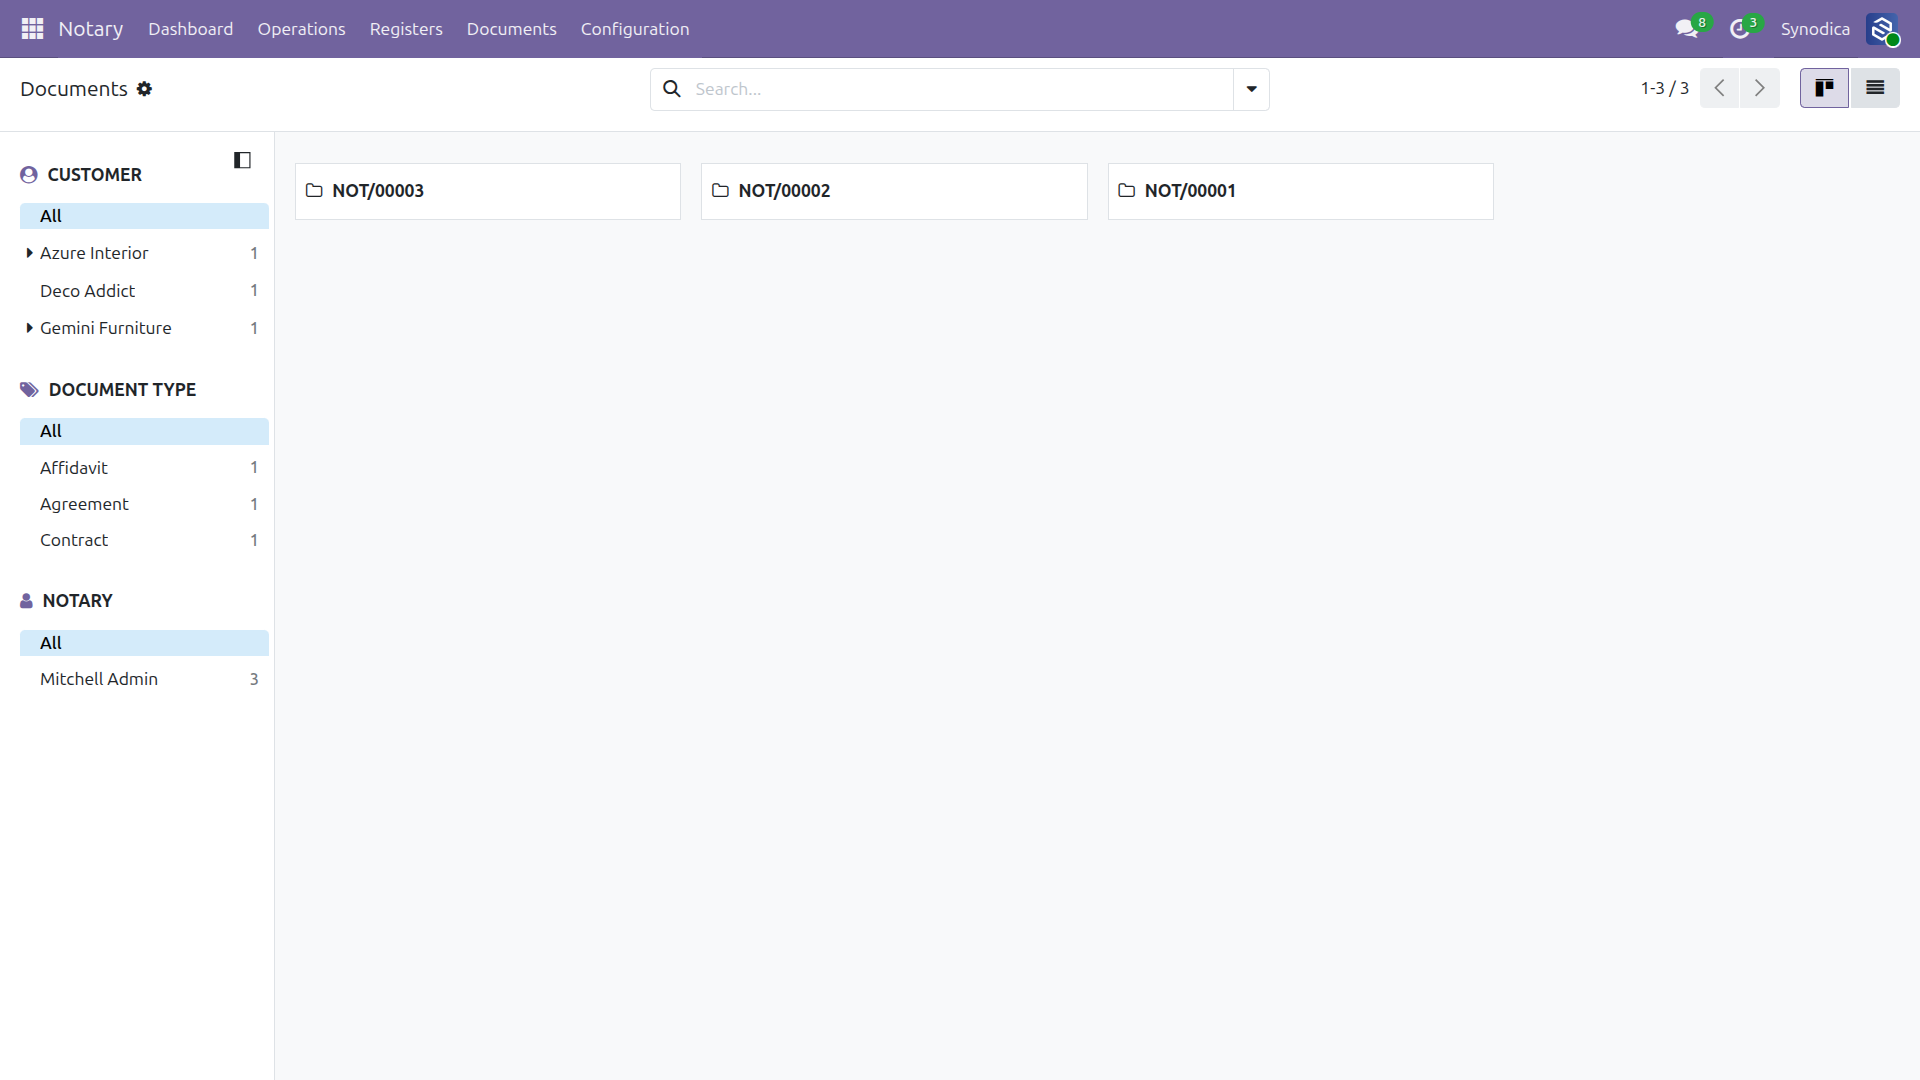This screenshot has width=1920, height=1080.
Task: Click the NOT/00001 folder icon
Action: 1126,190
